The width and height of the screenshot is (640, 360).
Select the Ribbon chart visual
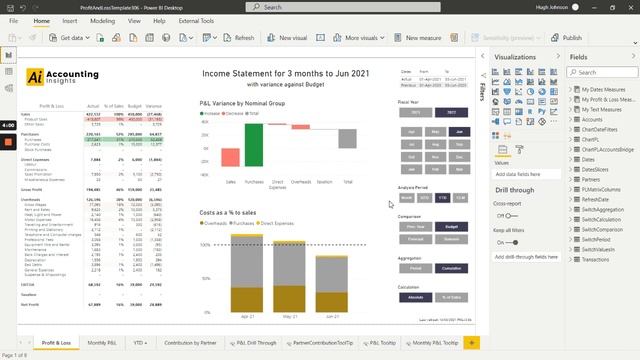553,82
